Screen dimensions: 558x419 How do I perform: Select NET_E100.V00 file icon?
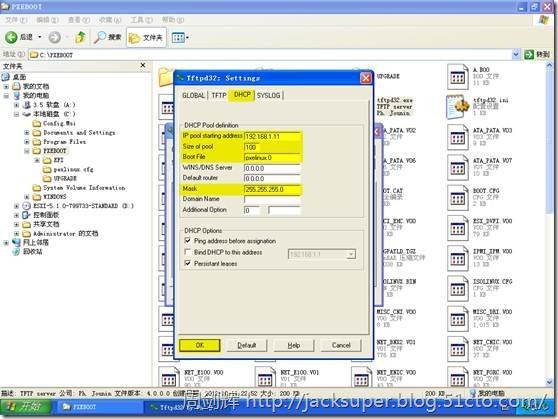pyautogui.click(x=169, y=377)
